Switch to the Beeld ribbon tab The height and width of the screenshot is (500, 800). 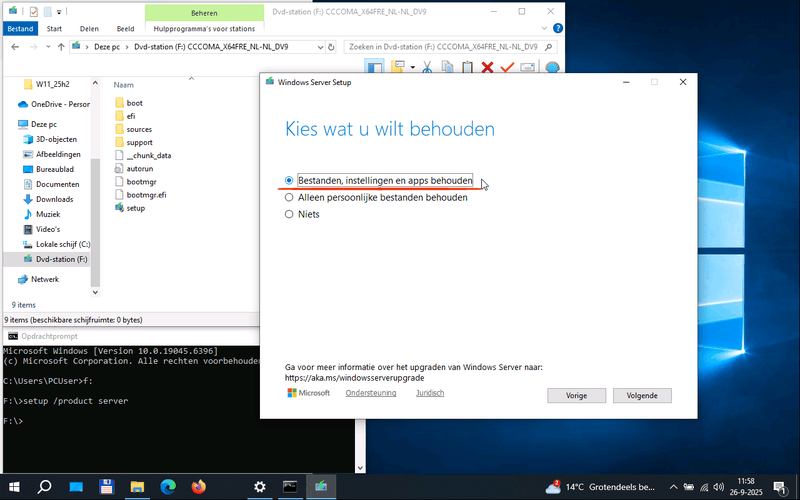click(x=125, y=29)
